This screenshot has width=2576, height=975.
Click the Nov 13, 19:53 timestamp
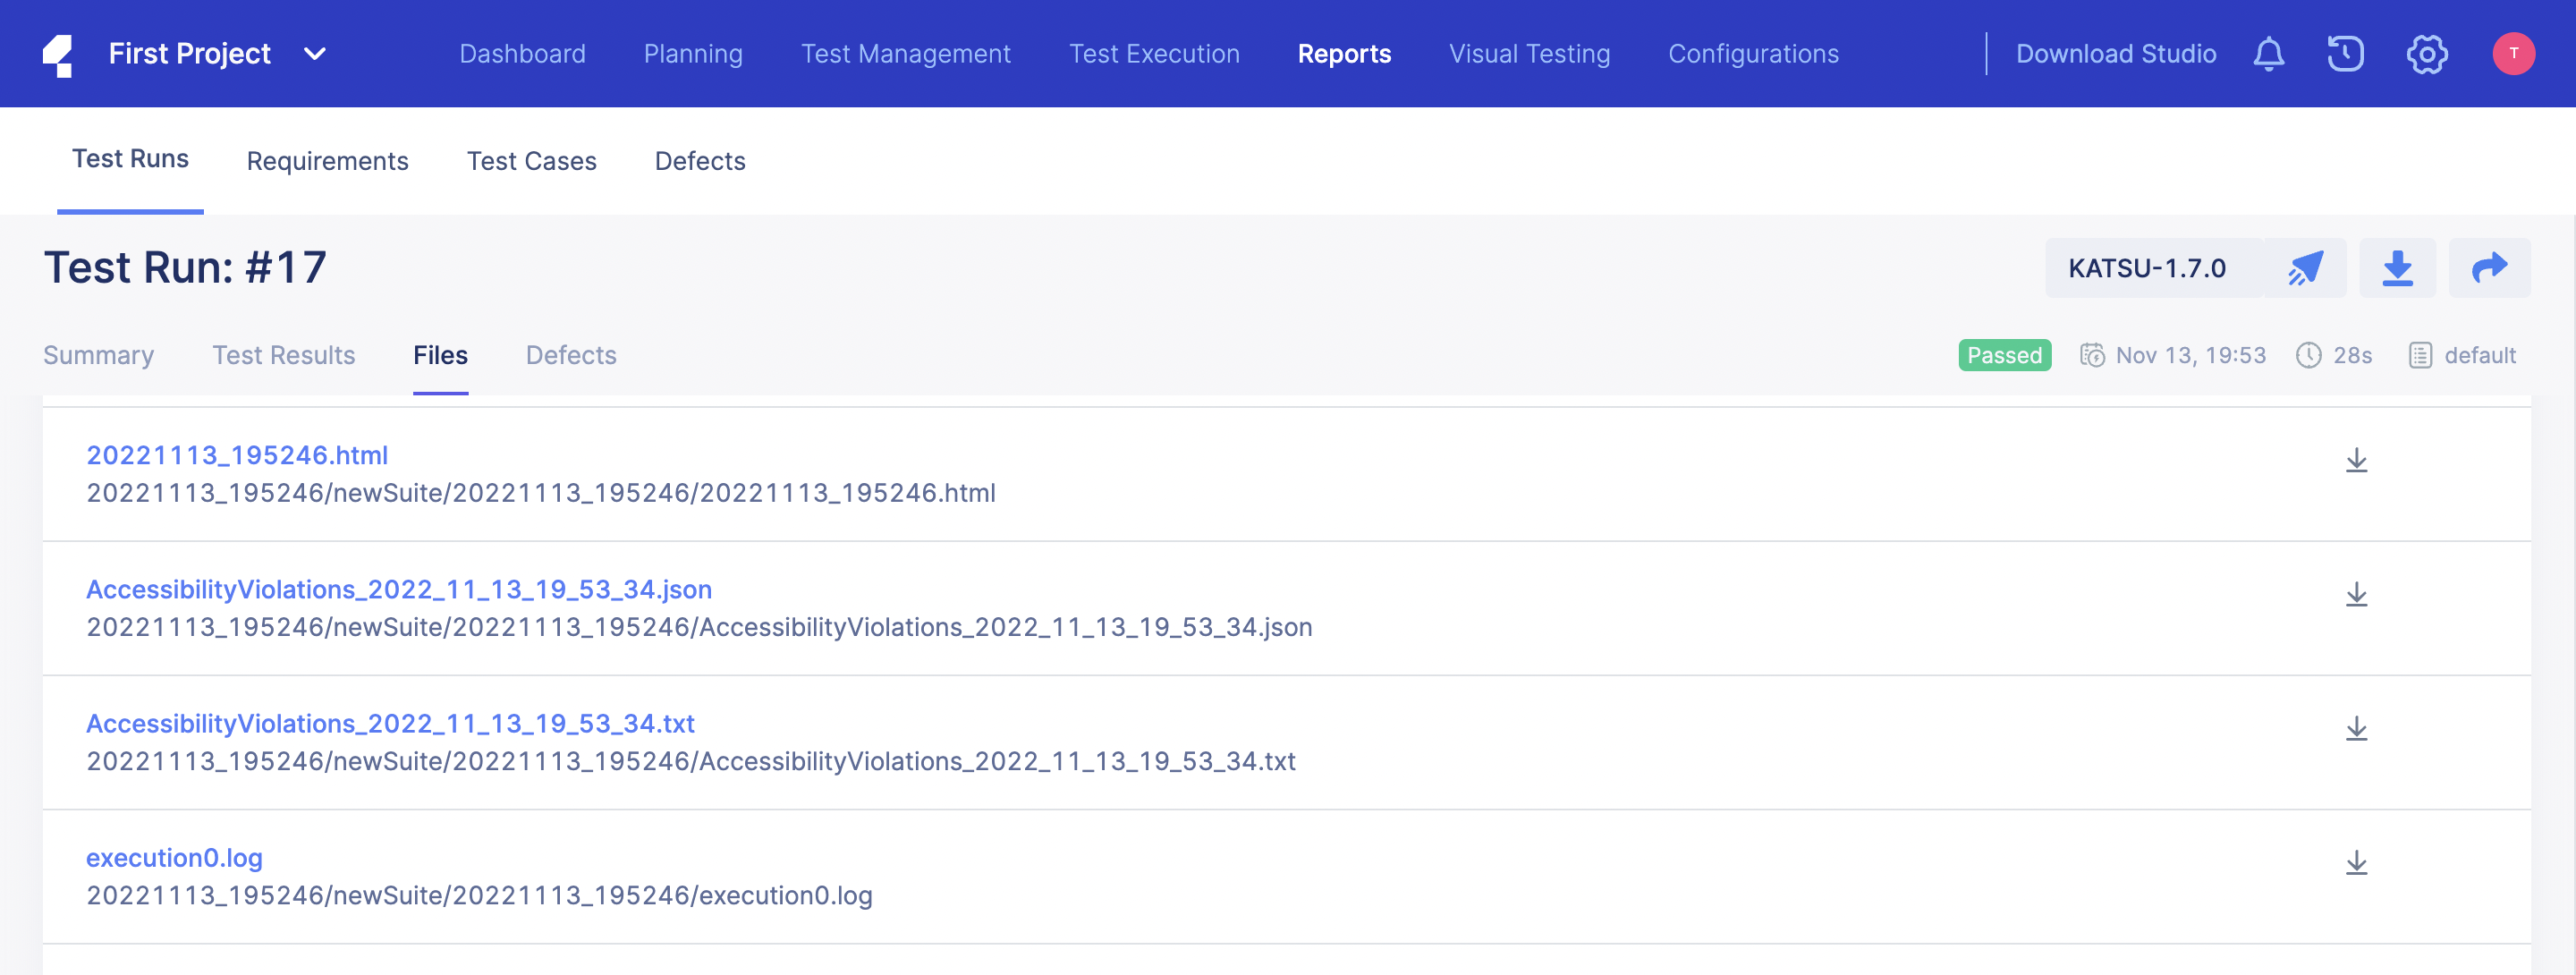(x=2190, y=355)
